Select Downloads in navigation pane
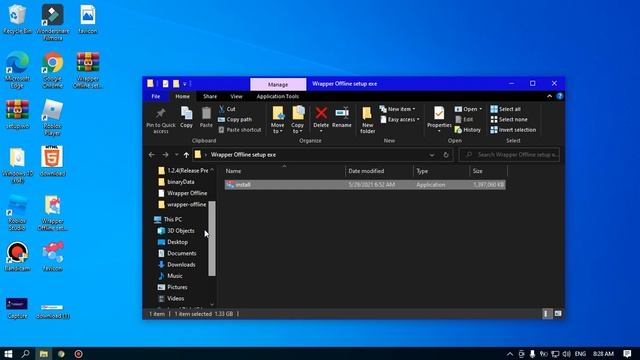640x360 pixels. tap(176, 265)
